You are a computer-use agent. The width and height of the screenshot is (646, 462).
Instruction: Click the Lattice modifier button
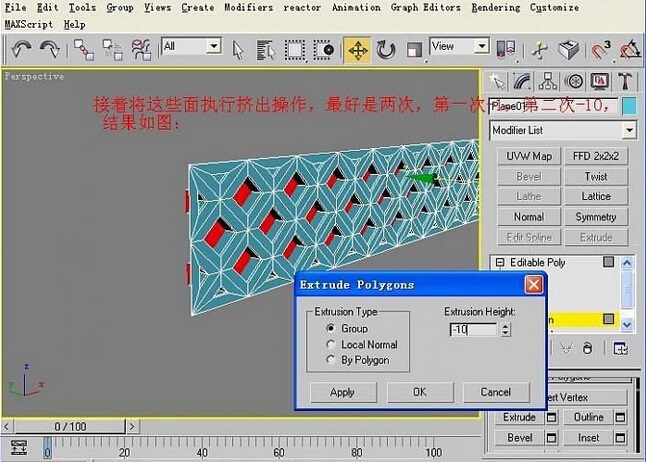(596, 196)
